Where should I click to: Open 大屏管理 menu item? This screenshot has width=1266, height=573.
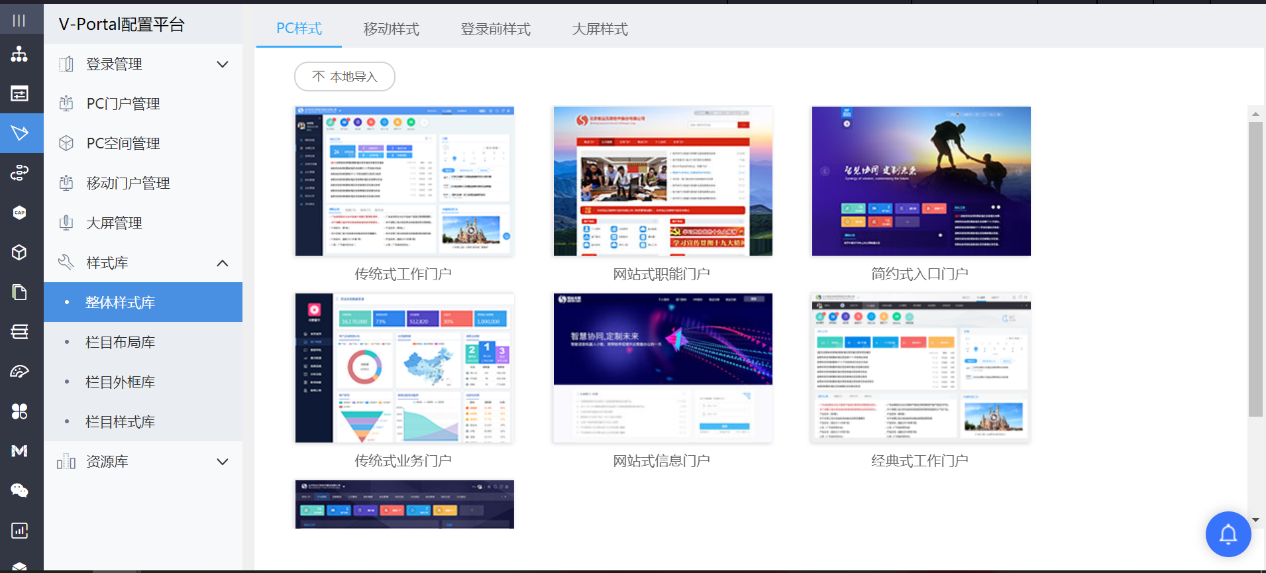143,222
